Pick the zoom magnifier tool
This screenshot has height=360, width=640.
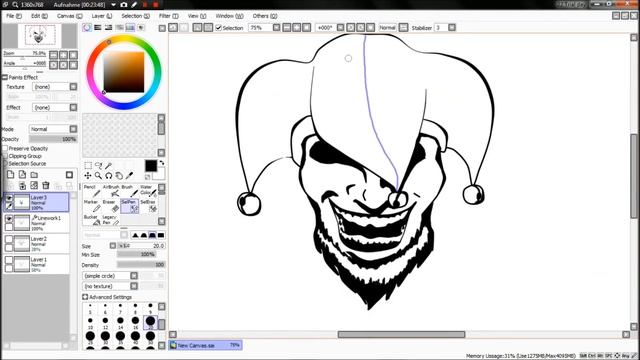tap(98, 176)
